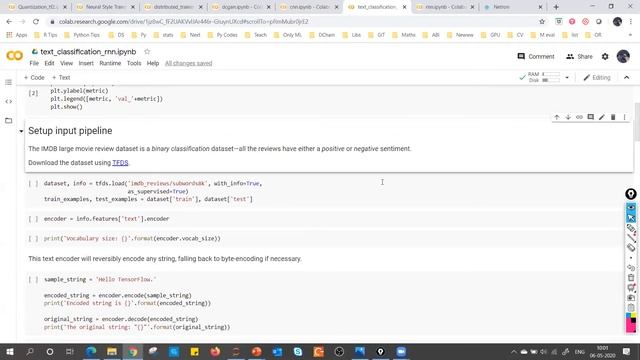This screenshot has height=360, width=640.
Task: Open the Editing mode dropdown
Action: pos(597,78)
